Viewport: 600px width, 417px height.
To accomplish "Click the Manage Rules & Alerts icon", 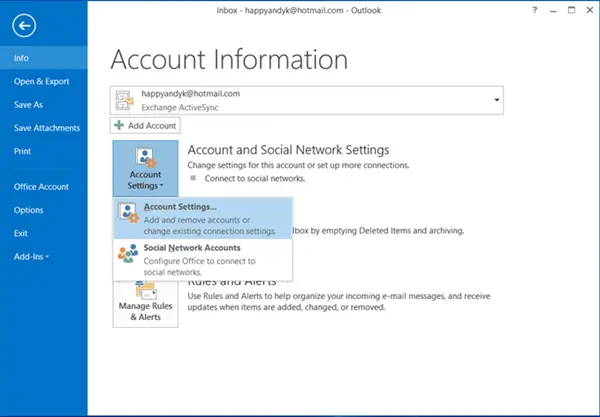I will [x=145, y=290].
